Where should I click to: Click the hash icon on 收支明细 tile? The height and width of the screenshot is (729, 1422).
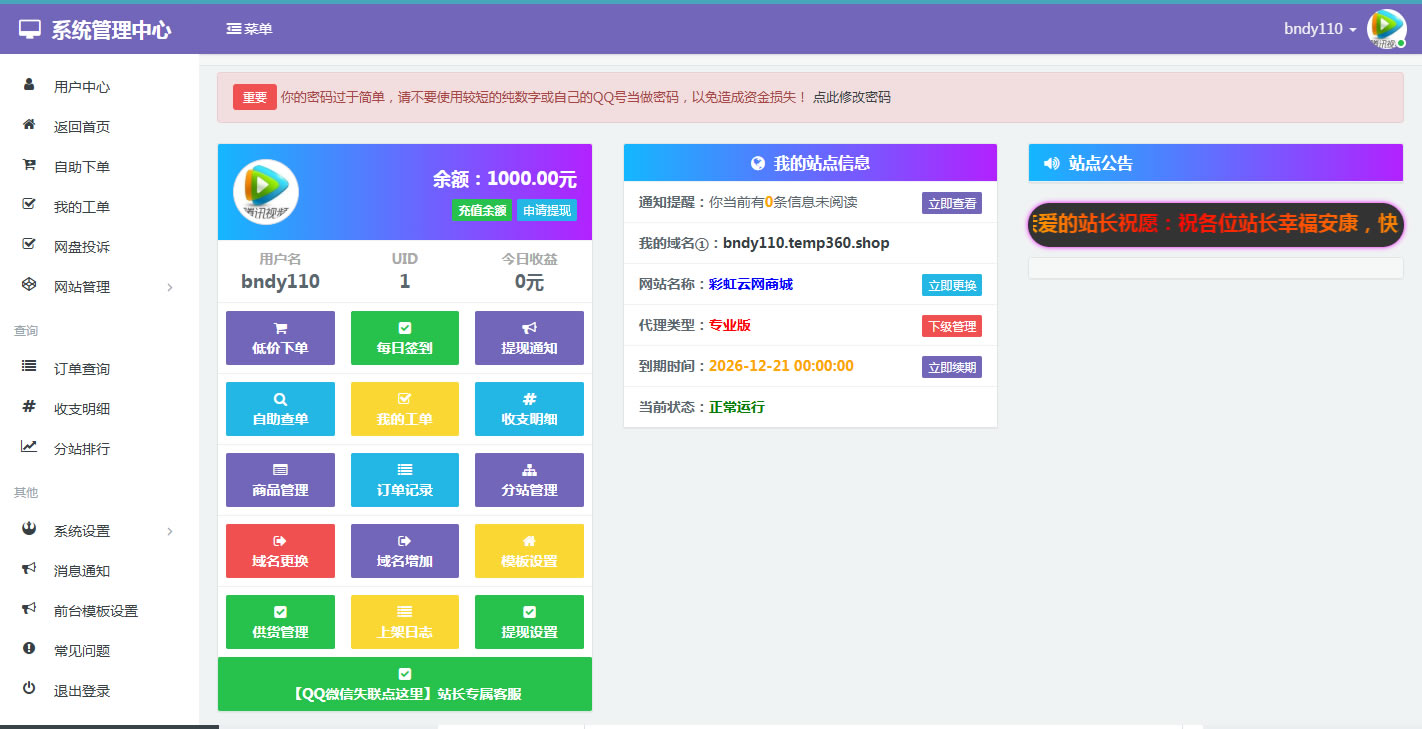[529, 399]
